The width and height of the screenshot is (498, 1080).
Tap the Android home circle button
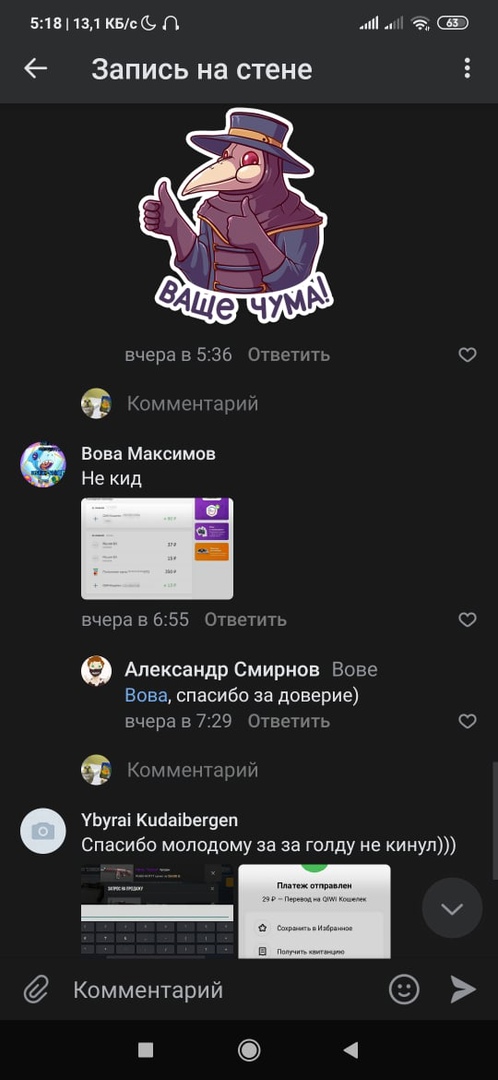coord(249,1050)
